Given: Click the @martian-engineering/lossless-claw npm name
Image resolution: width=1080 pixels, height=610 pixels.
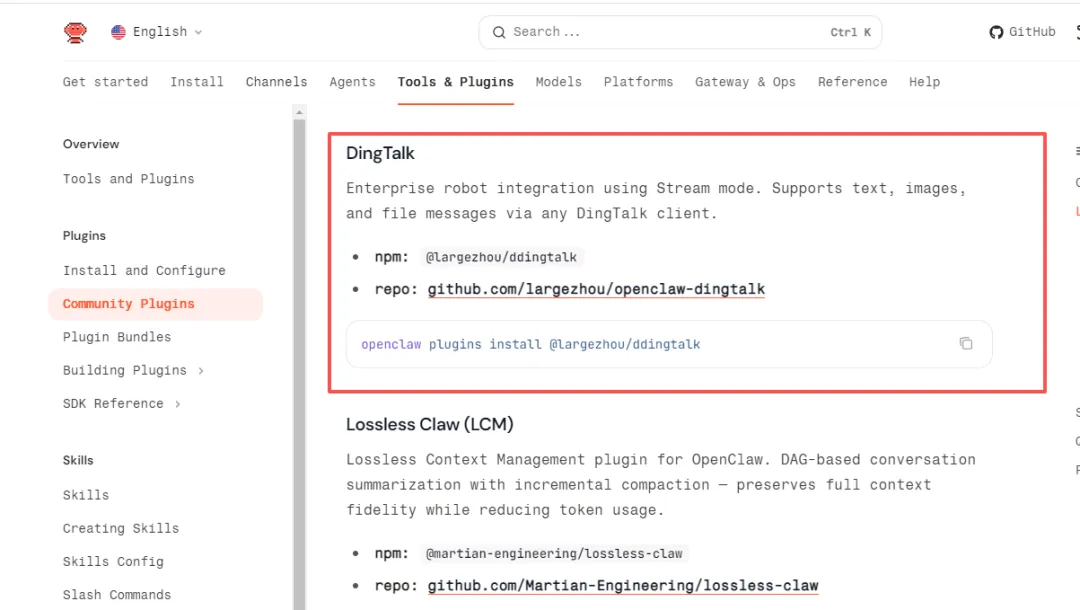Looking at the screenshot, I should point(554,554).
